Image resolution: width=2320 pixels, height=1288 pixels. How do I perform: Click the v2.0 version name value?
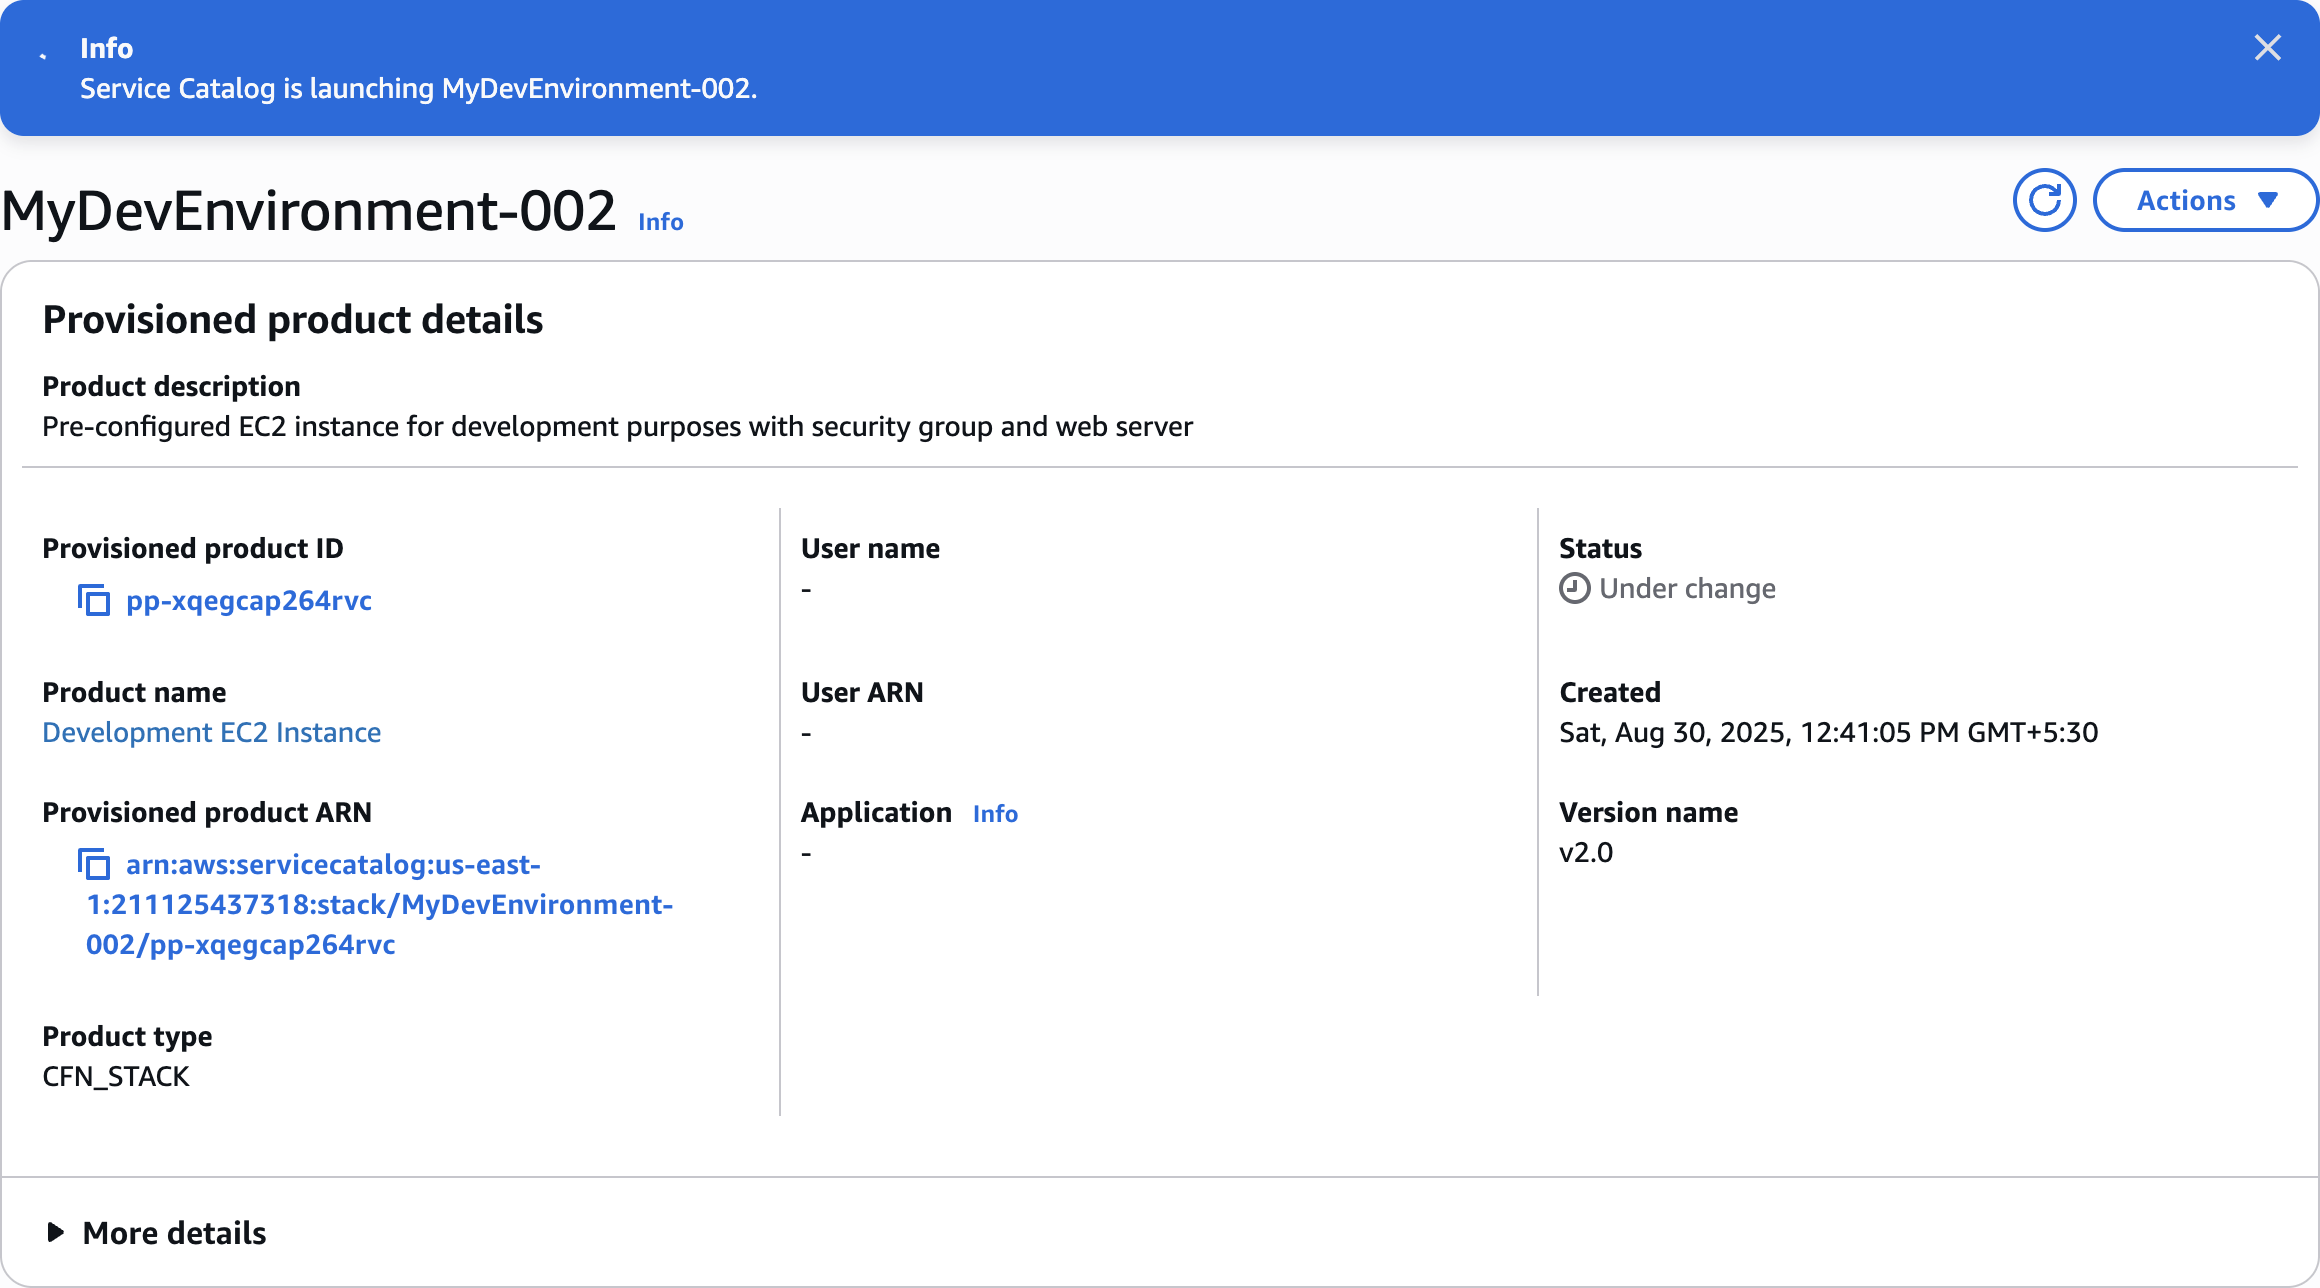(1586, 853)
